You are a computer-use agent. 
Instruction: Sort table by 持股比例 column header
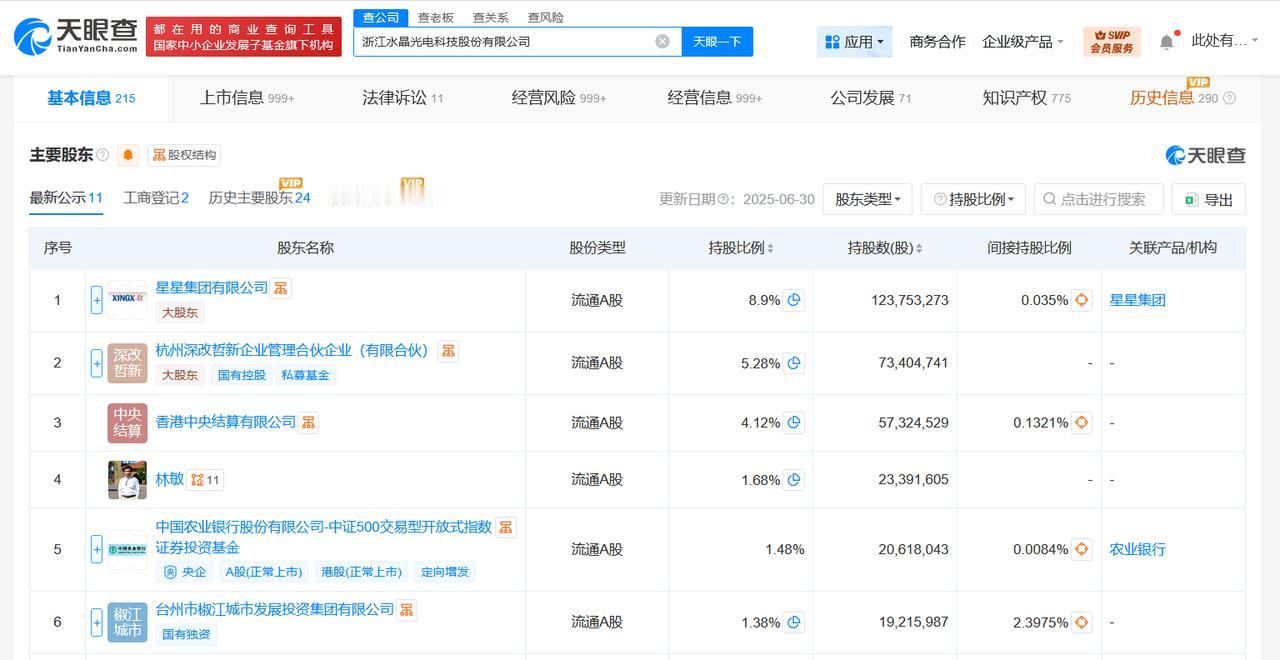click(x=741, y=248)
